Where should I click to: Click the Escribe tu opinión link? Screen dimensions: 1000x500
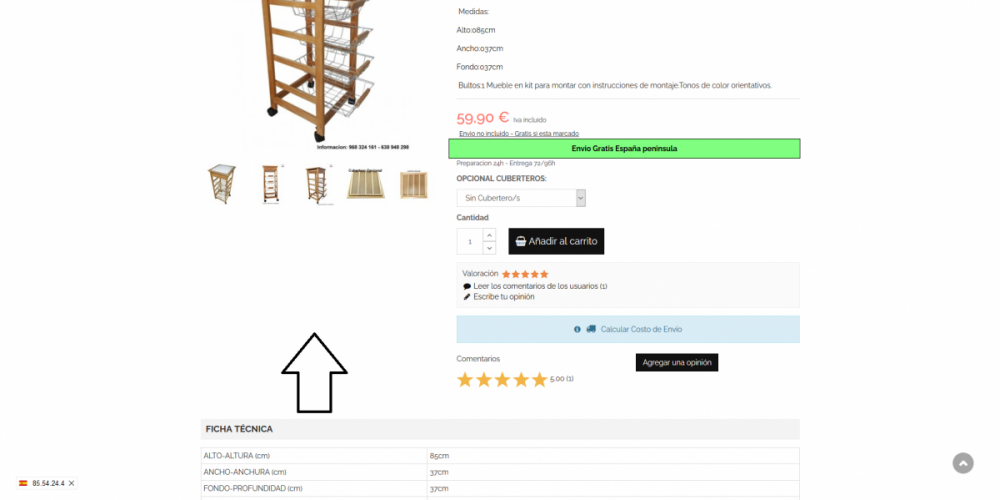[504, 297]
